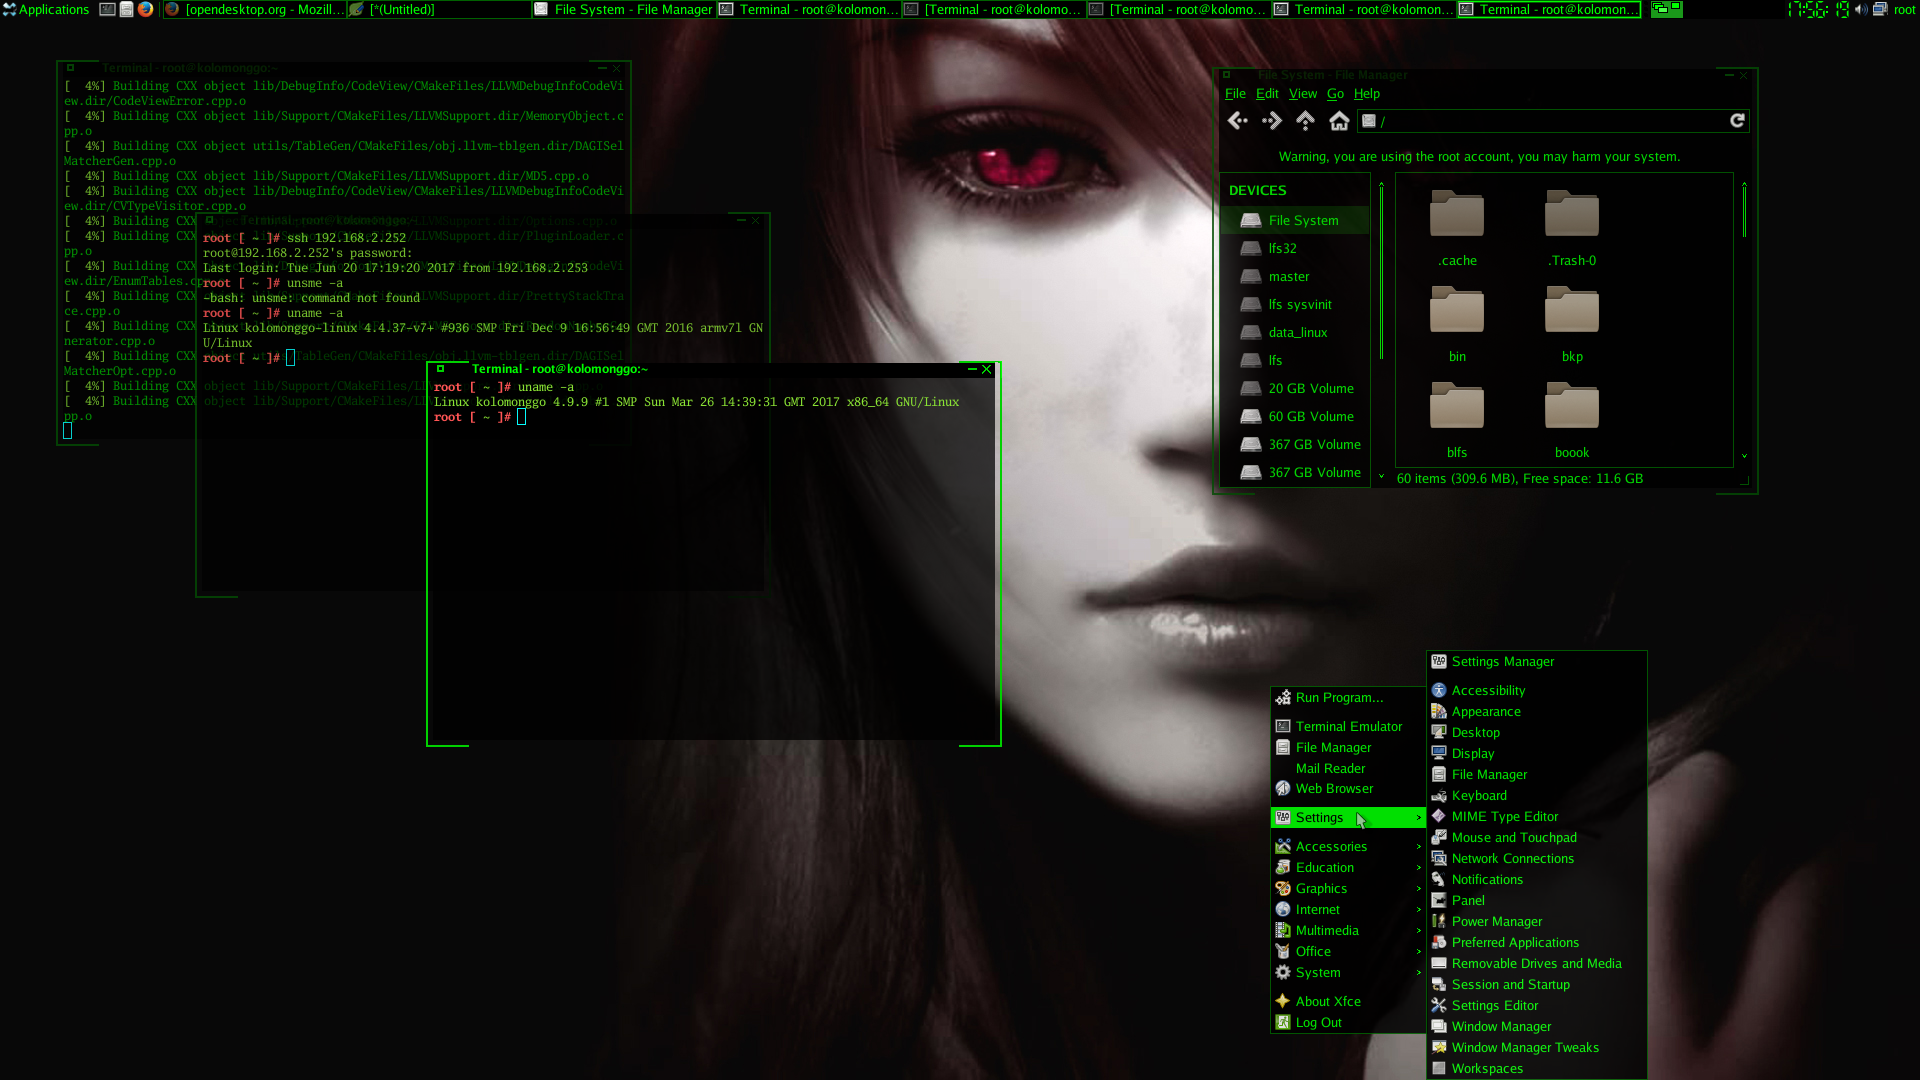The image size is (1920, 1080).
Task: Click the Web Browser default app option
Action: [x=1335, y=787]
